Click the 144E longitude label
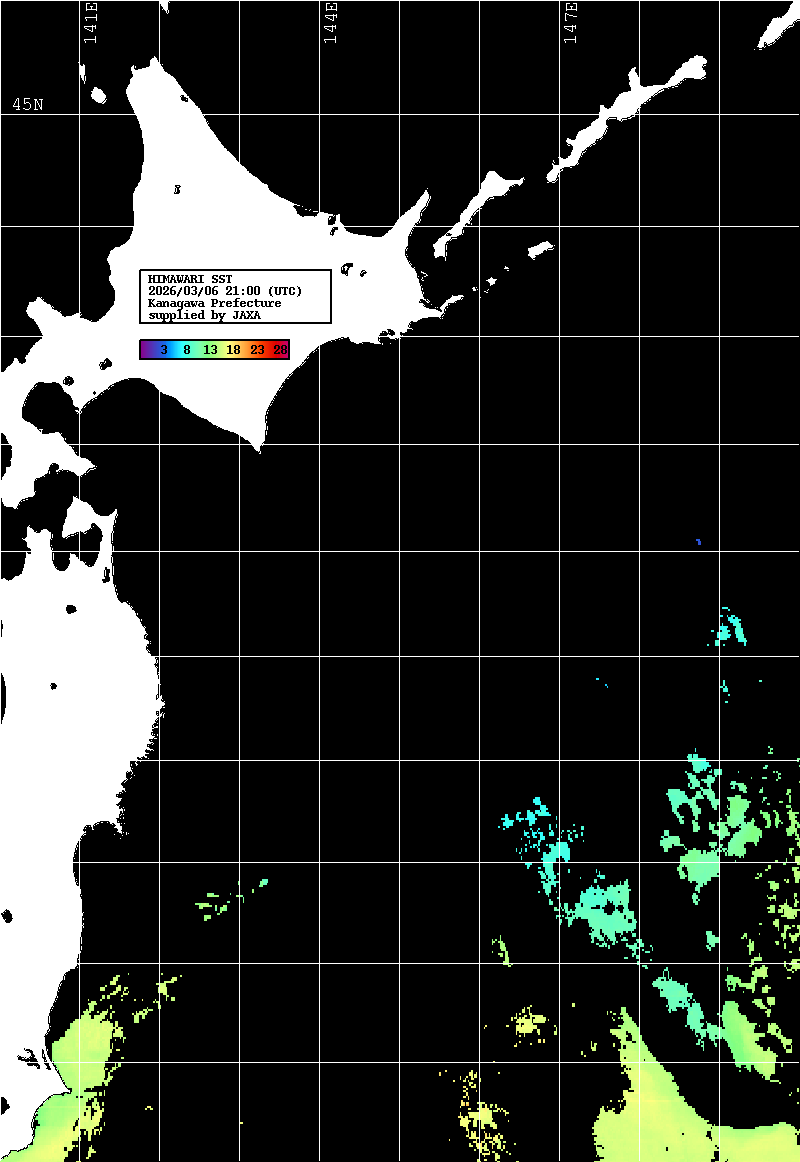This screenshot has width=800, height=1162. tap(330, 23)
